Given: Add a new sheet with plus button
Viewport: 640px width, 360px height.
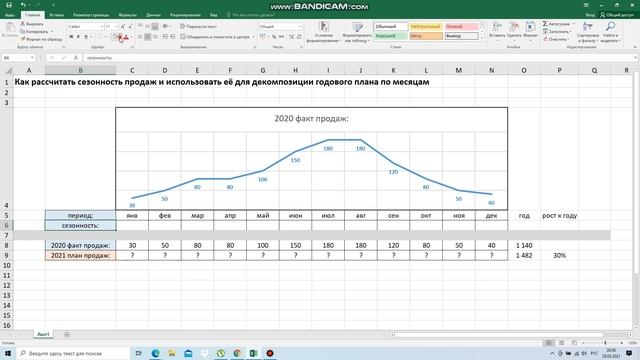Looking at the screenshot, I should click(x=67, y=335).
